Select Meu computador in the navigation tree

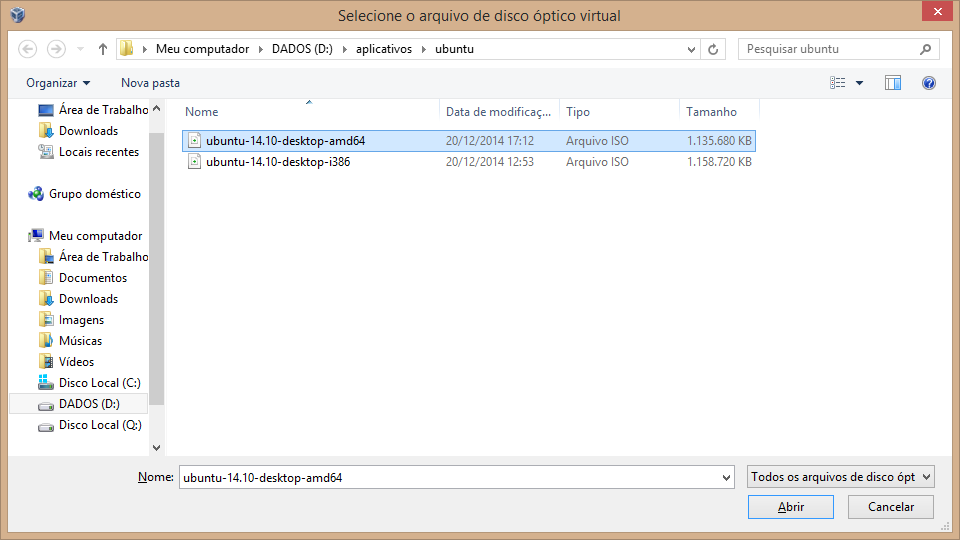click(x=95, y=236)
